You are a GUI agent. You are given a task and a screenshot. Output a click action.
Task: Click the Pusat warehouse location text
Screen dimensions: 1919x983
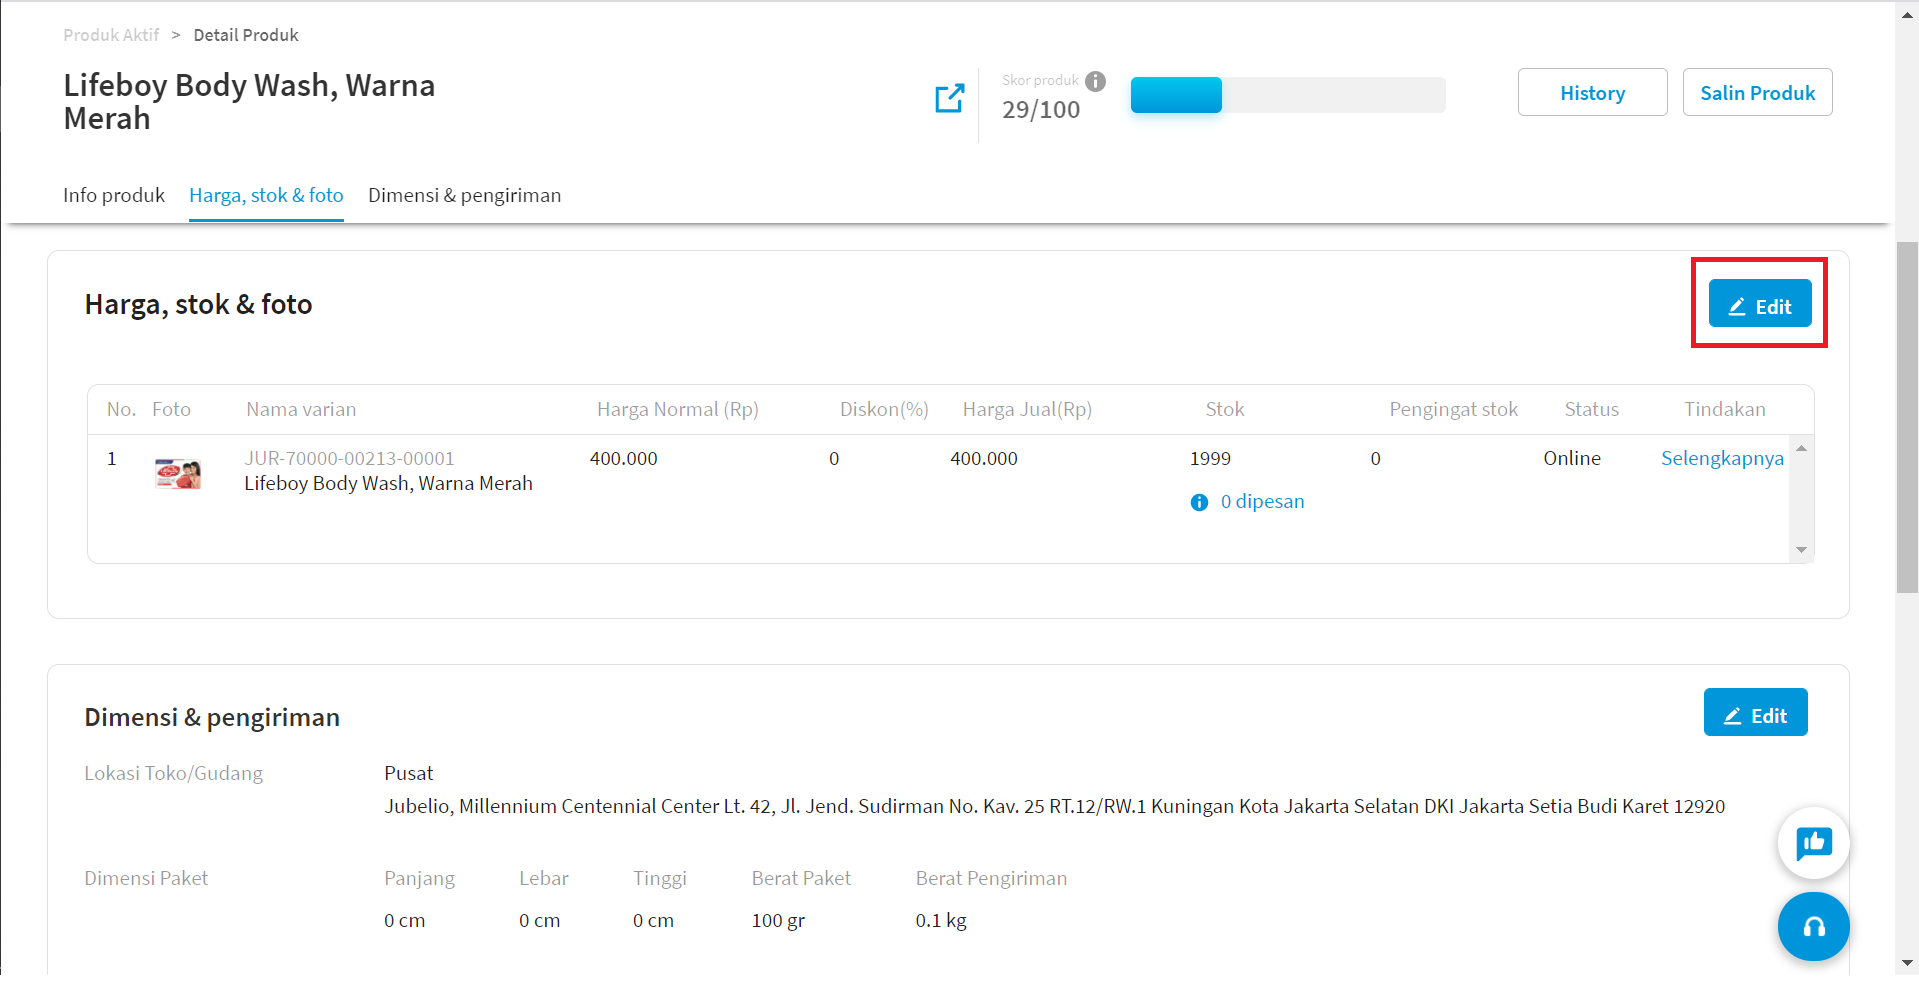pos(408,773)
